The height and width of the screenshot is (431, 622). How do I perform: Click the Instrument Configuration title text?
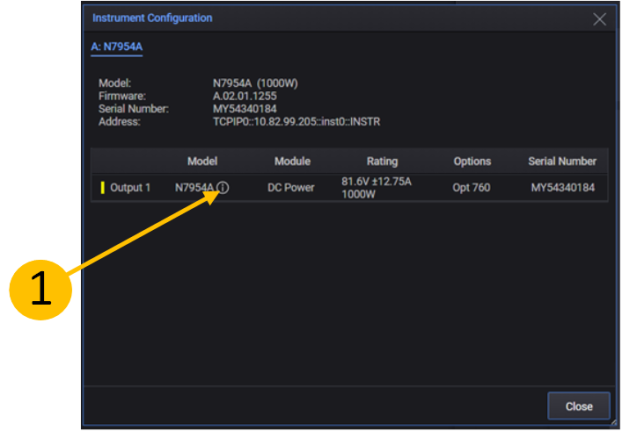point(152,18)
